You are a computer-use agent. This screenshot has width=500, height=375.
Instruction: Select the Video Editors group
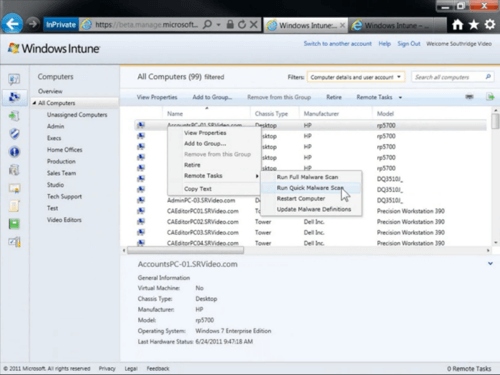(64, 220)
